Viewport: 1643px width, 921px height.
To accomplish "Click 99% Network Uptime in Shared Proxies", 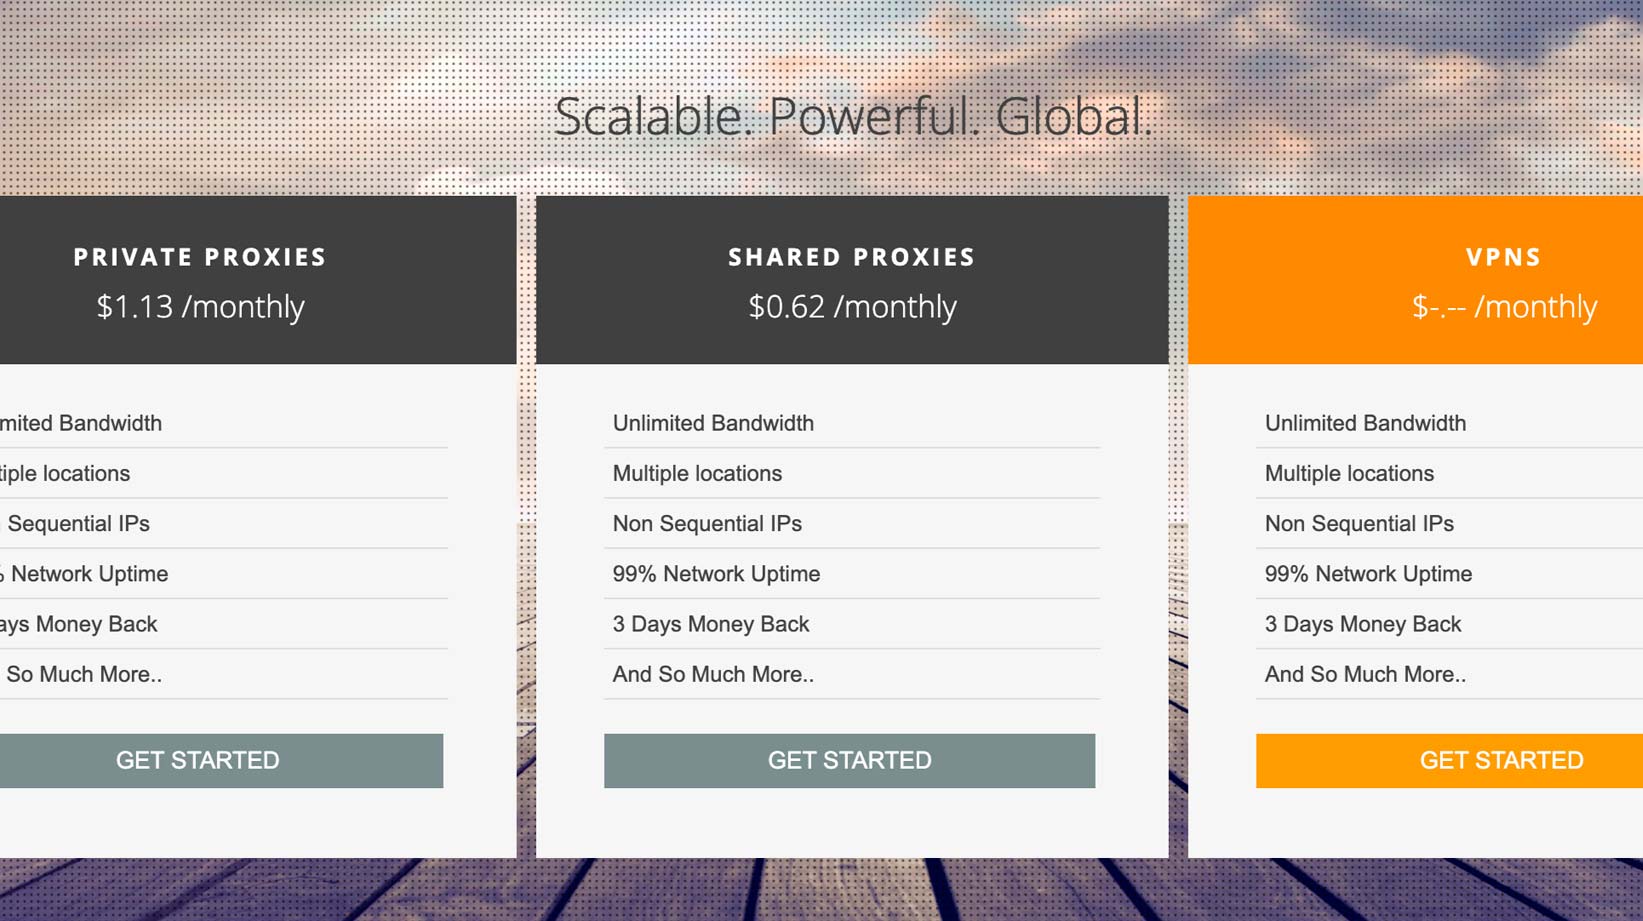I will [716, 574].
